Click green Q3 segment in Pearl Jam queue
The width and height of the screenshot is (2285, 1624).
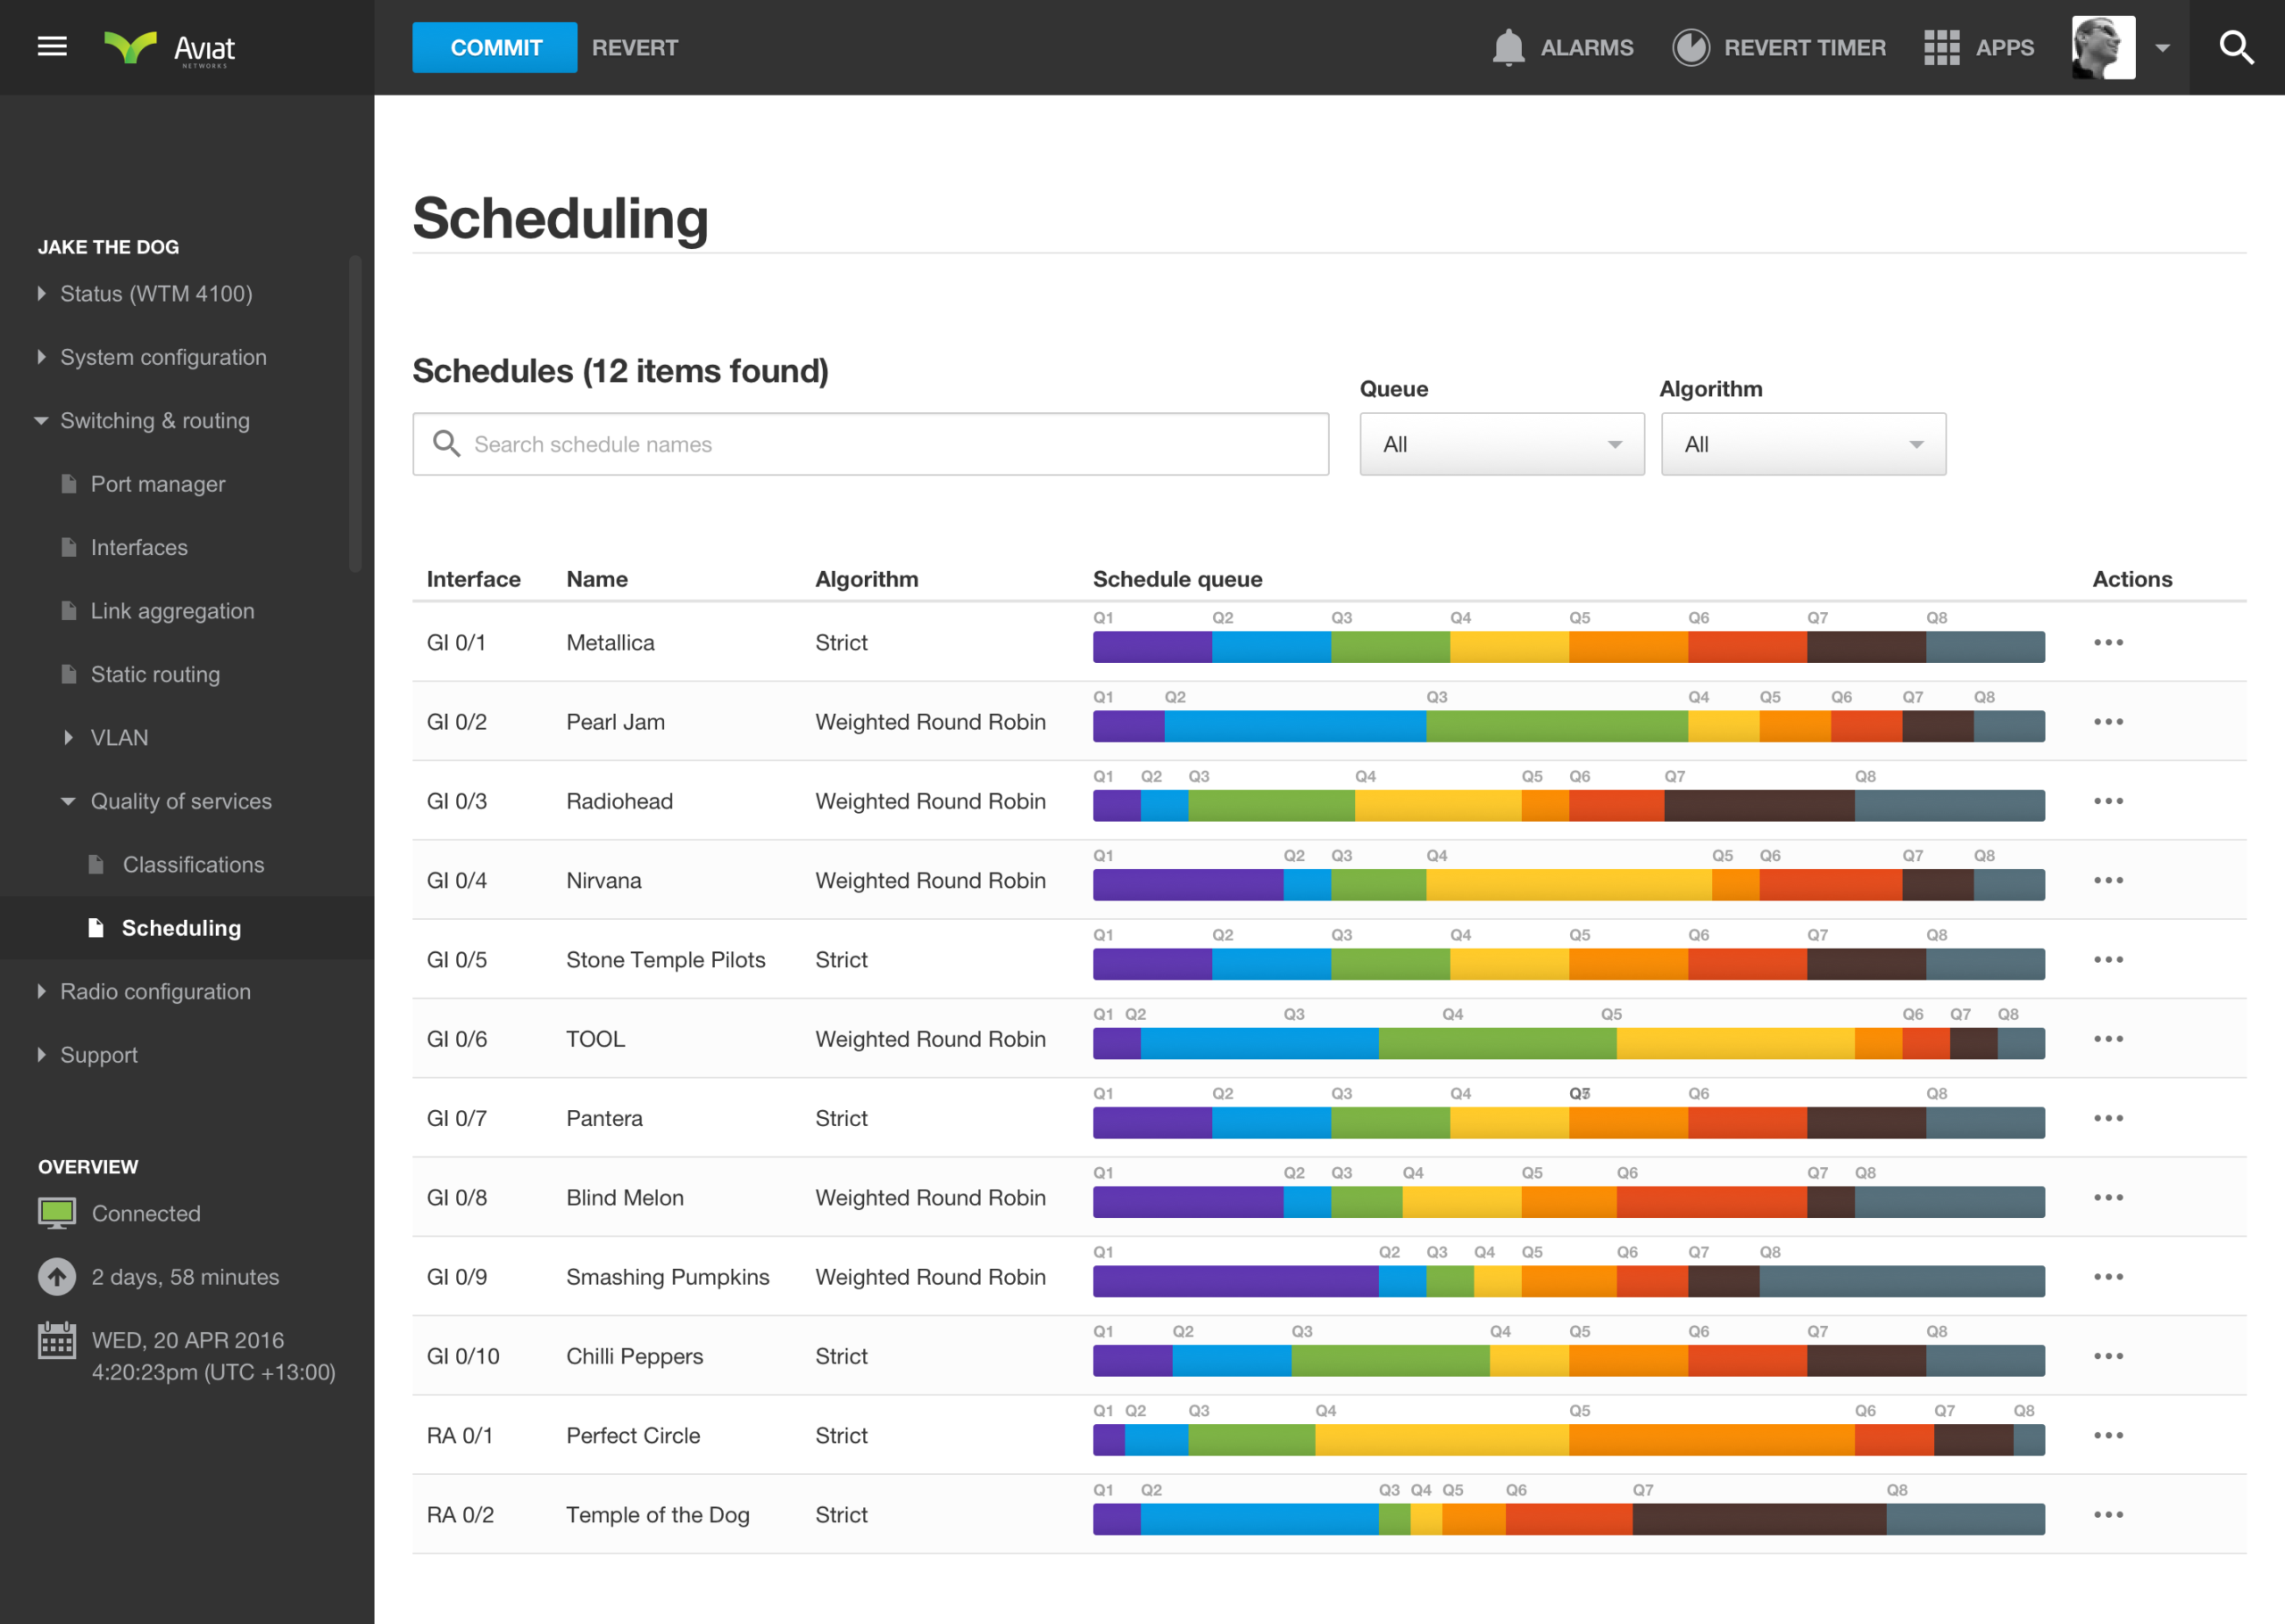(x=1557, y=726)
